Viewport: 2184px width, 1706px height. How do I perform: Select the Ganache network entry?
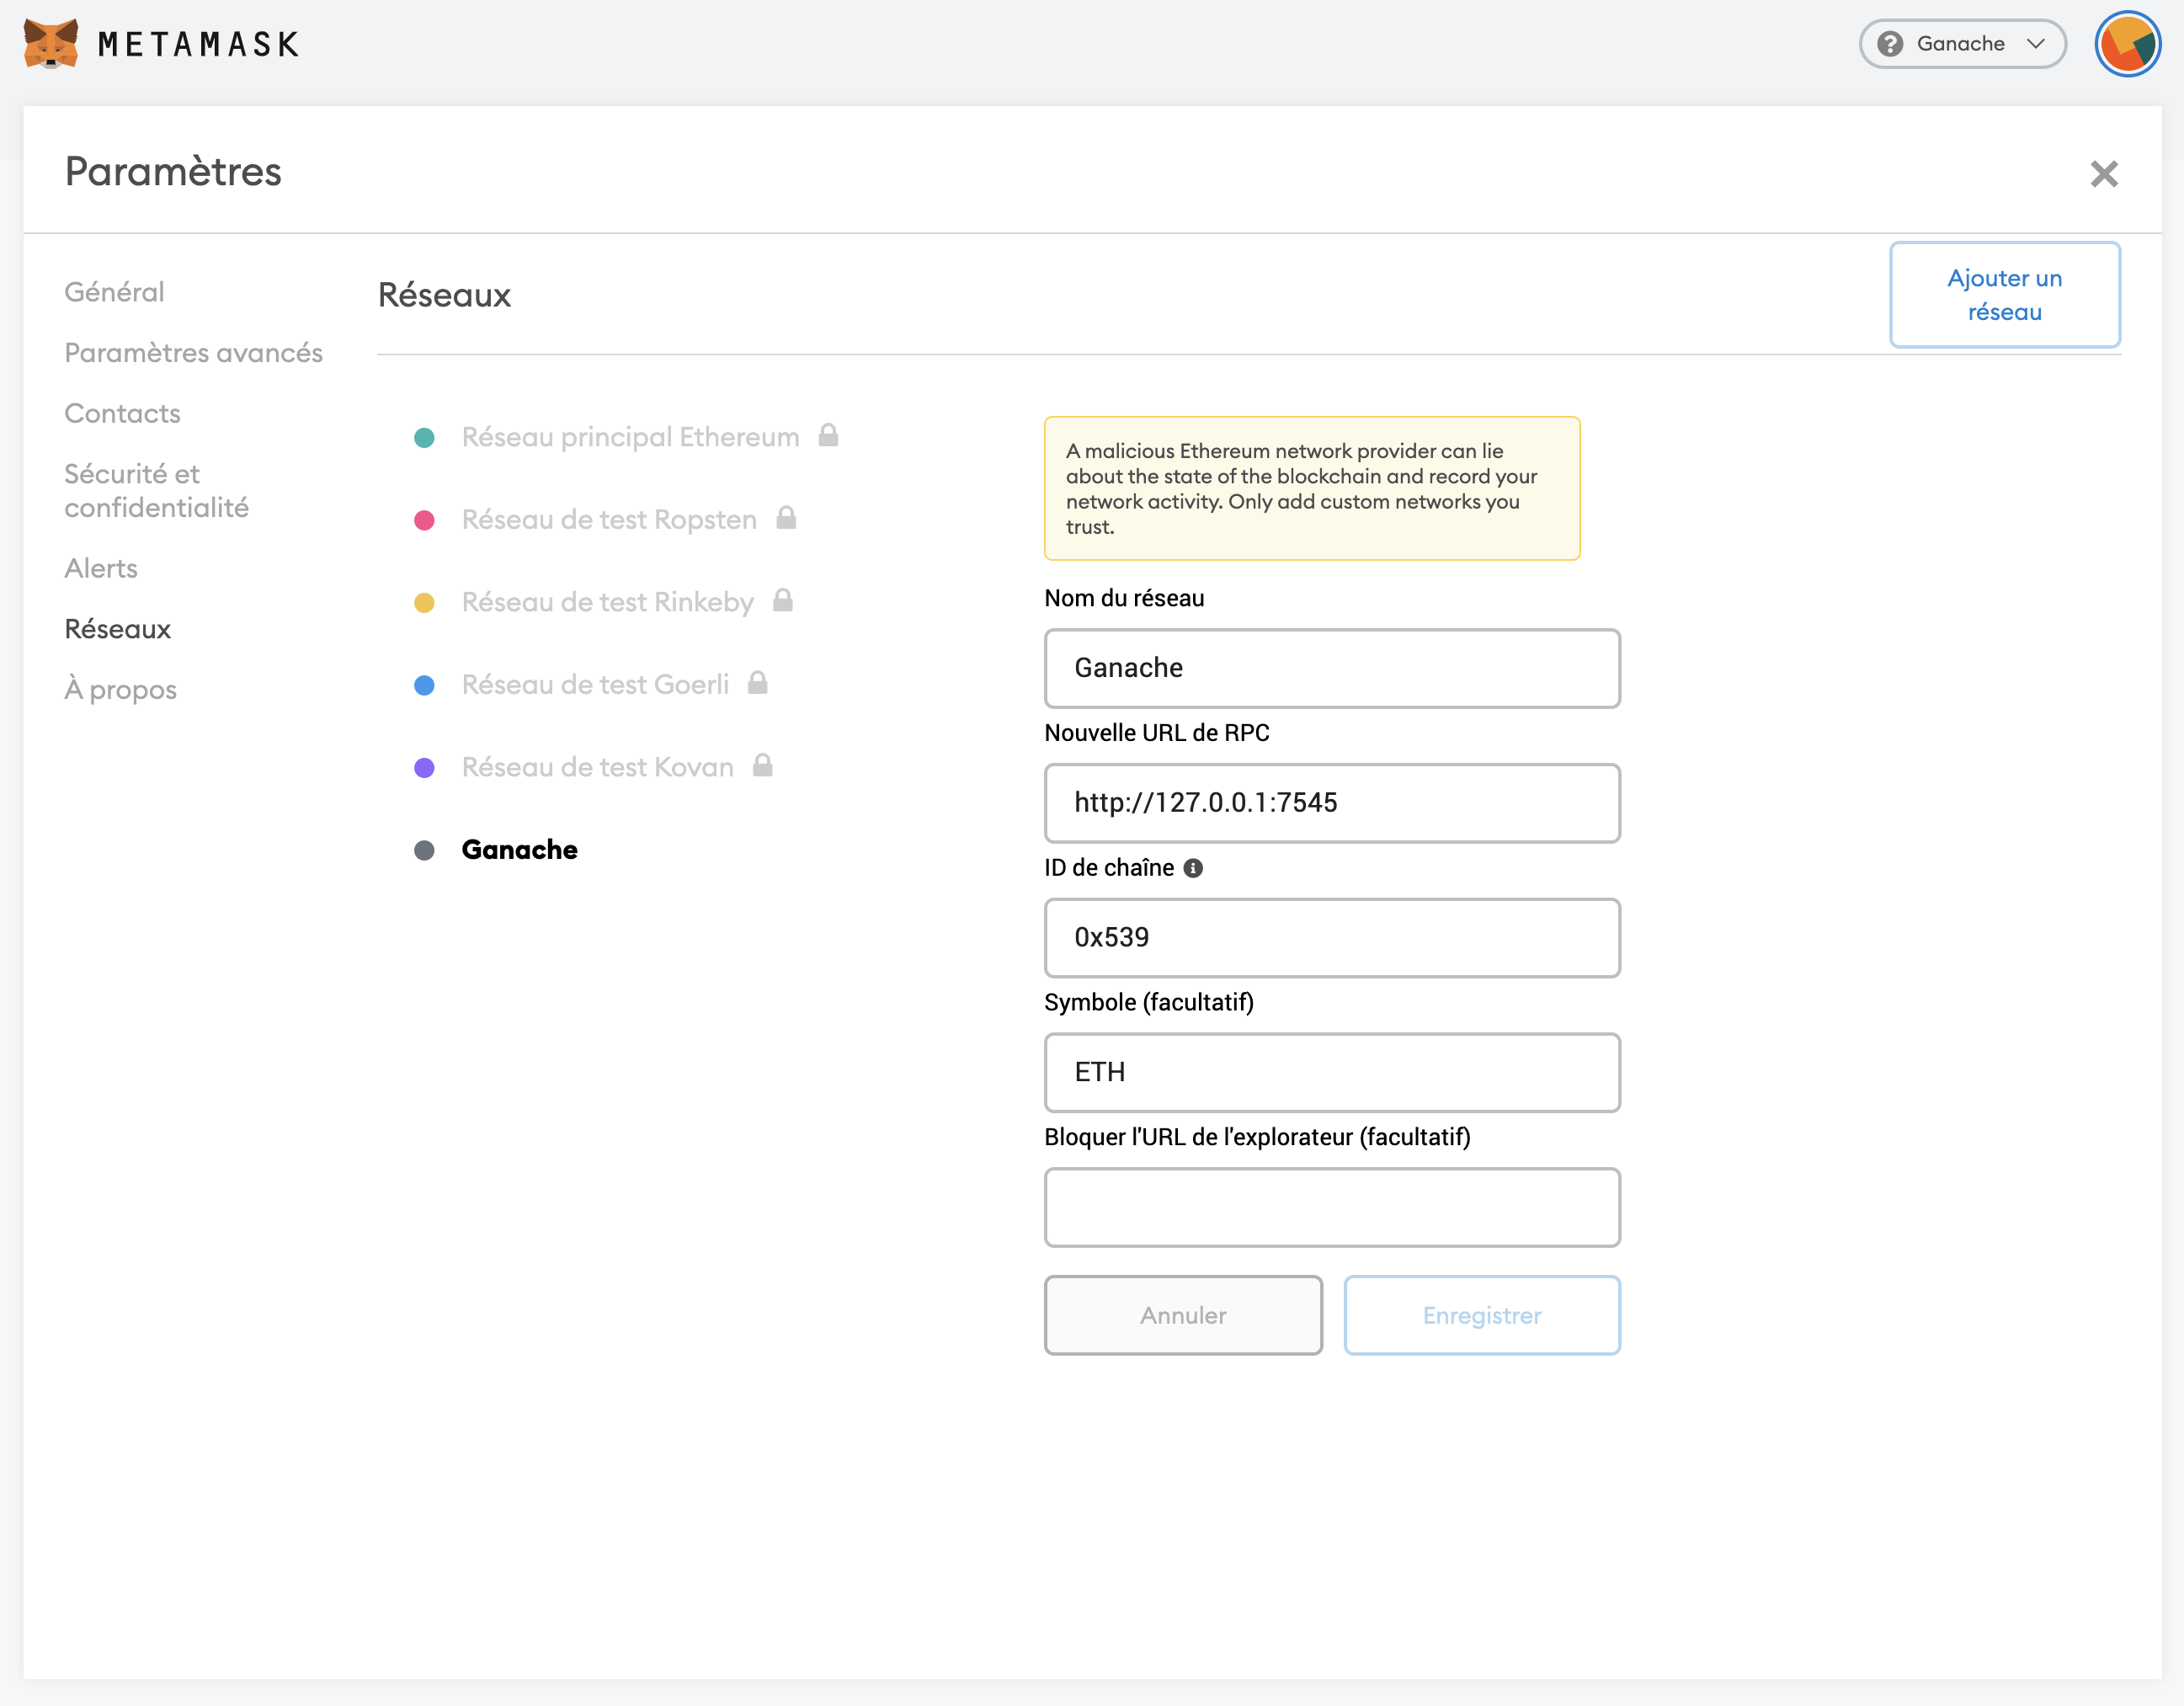tap(519, 849)
